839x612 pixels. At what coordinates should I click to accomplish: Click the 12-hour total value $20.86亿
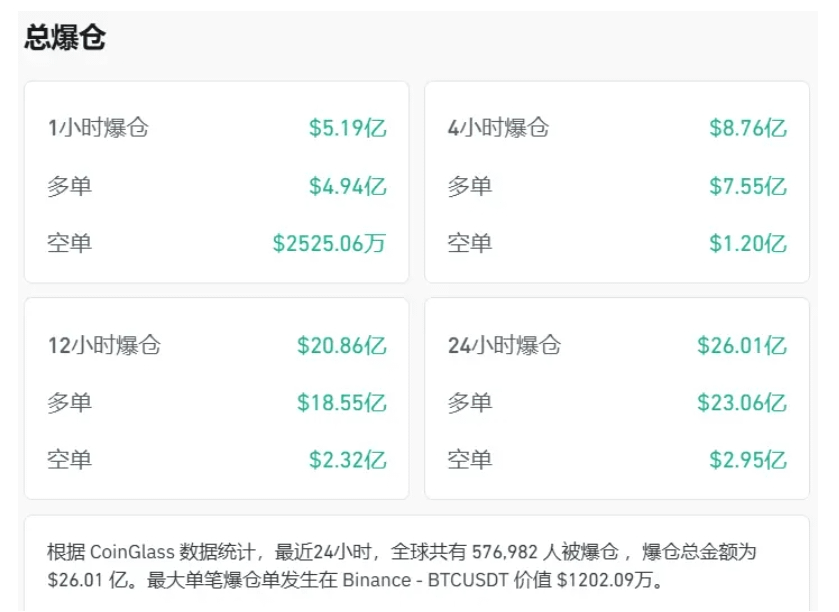pos(341,346)
